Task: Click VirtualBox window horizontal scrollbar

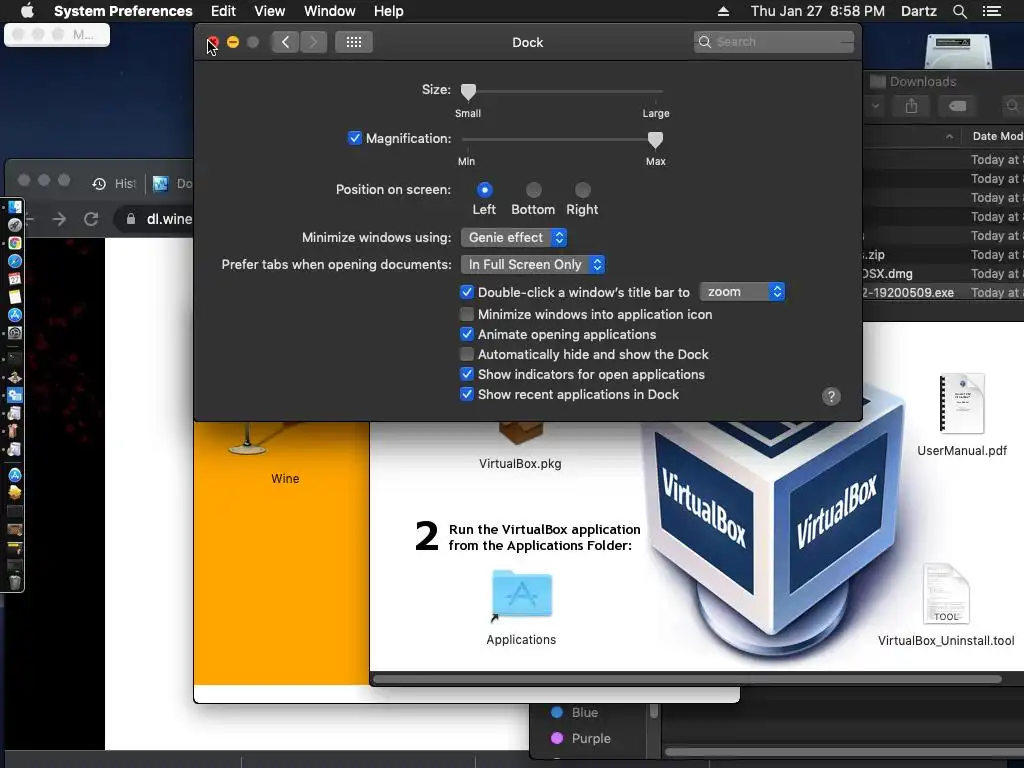Action: (x=687, y=679)
